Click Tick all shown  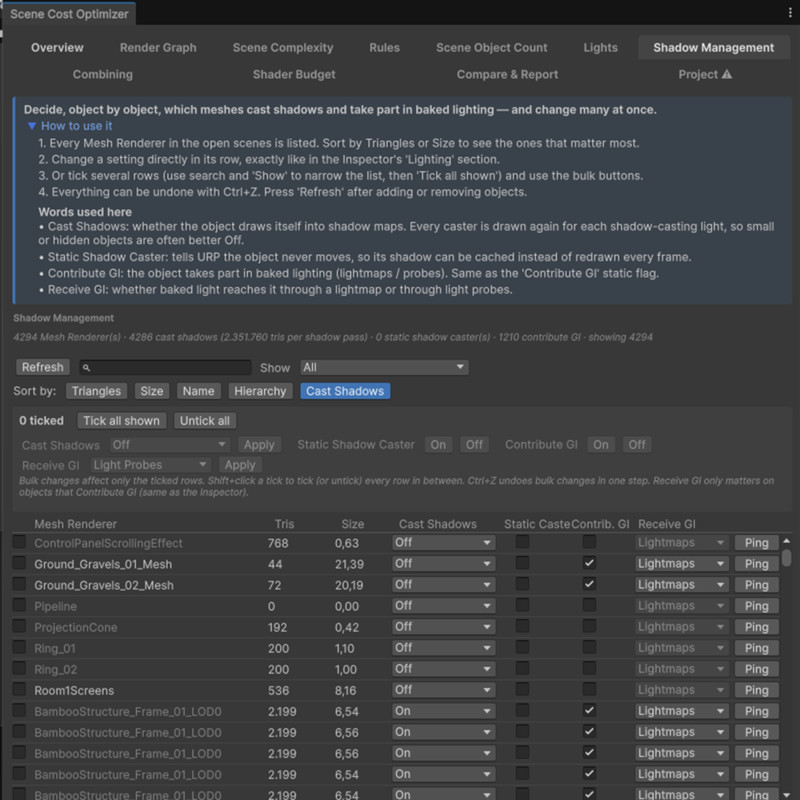(x=121, y=421)
